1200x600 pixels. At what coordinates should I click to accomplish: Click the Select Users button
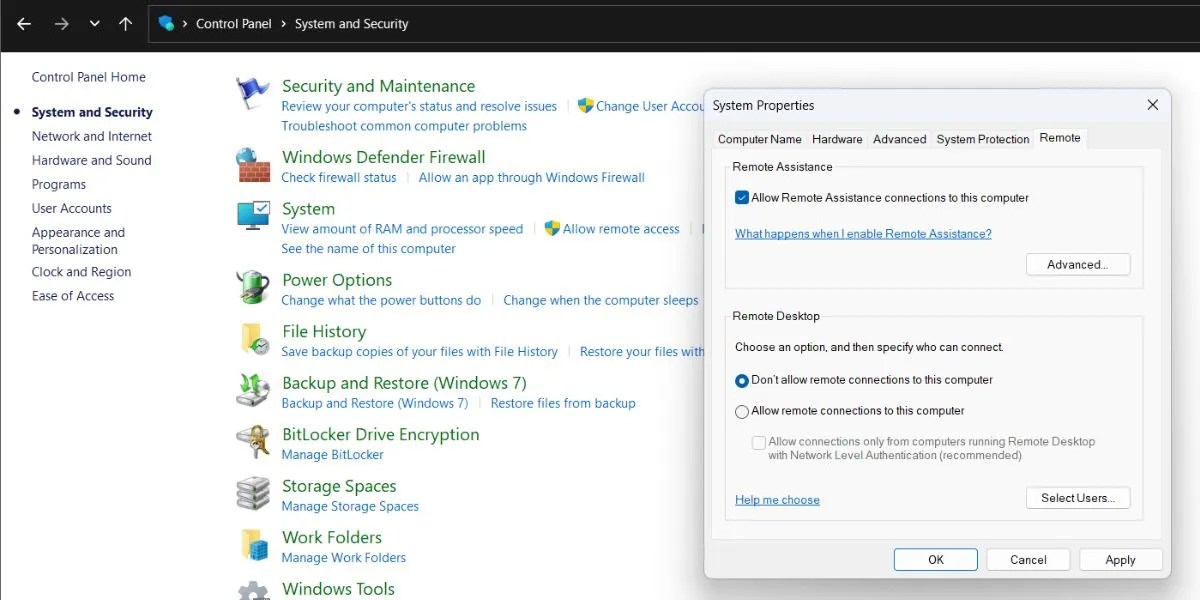click(x=1078, y=497)
